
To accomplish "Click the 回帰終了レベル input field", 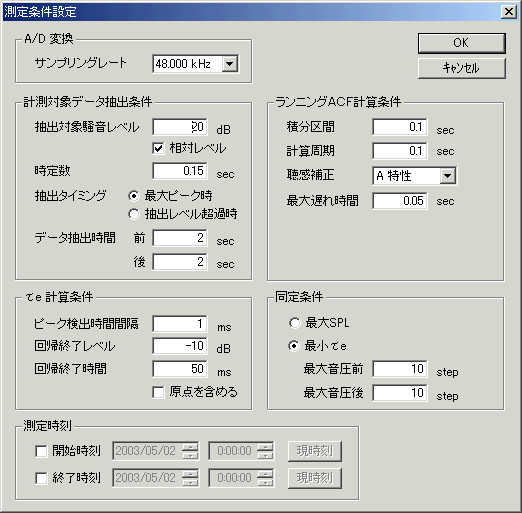I will point(180,346).
